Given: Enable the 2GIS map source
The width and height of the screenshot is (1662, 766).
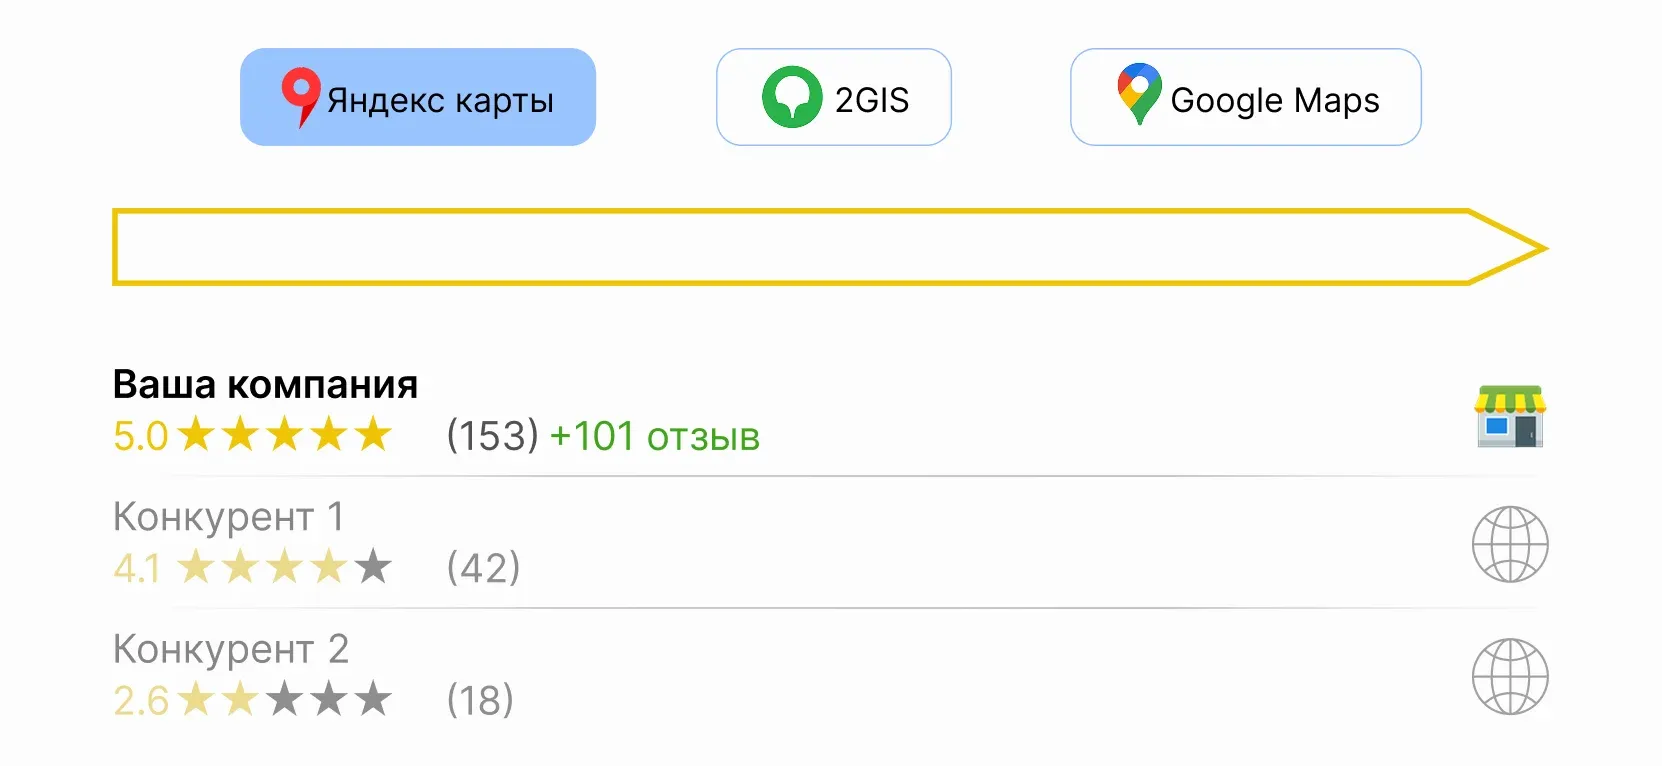Looking at the screenshot, I should click(x=833, y=96).
